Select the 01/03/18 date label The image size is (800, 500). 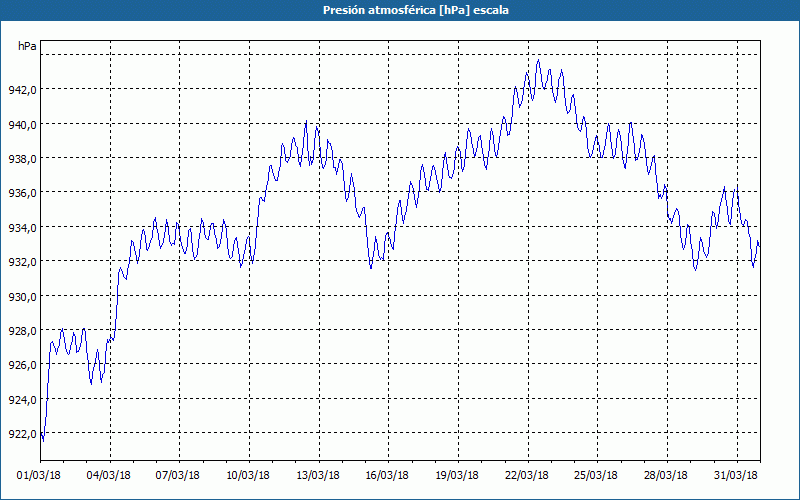point(39,476)
